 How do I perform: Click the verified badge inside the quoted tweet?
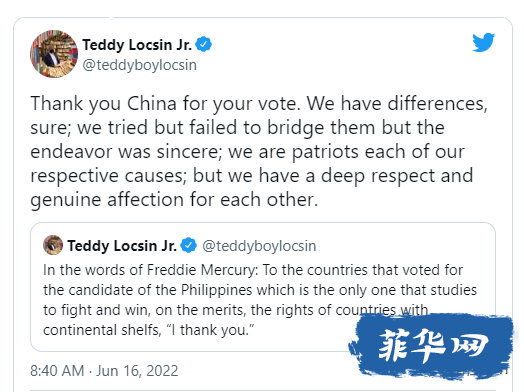tap(189, 246)
